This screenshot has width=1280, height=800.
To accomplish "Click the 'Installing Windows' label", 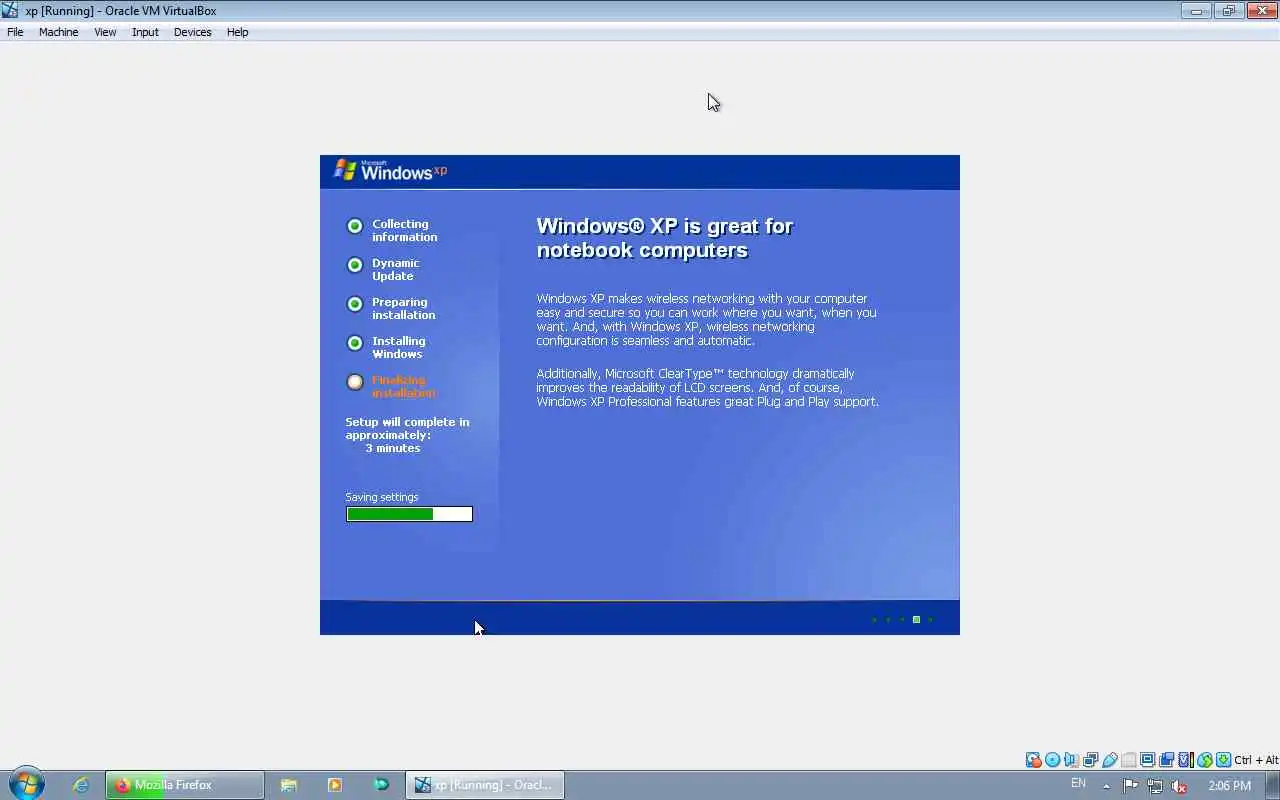I will point(398,348).
